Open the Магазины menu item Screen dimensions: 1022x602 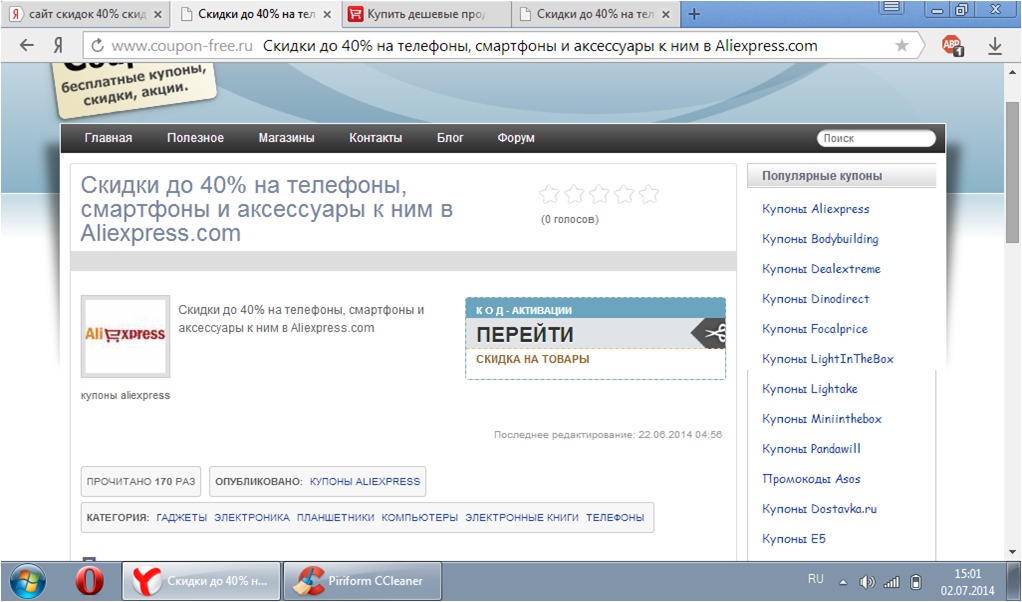(286, 138)
